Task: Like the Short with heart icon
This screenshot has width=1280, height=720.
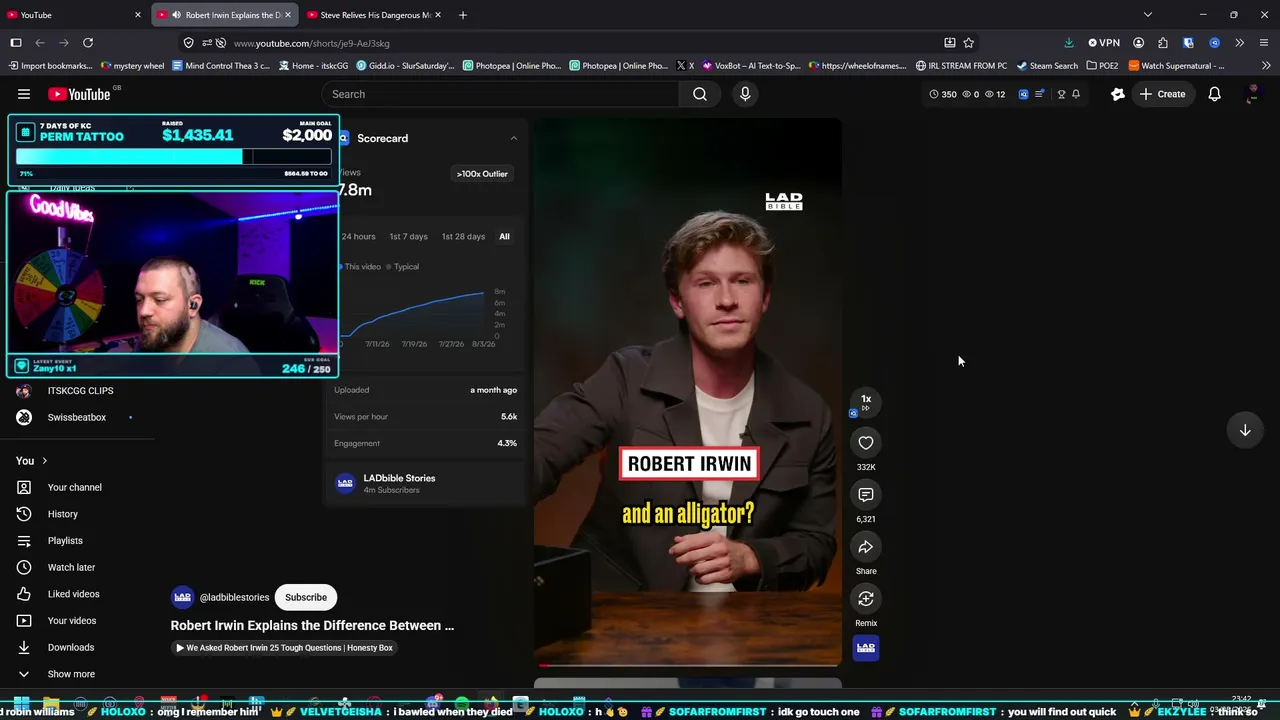Action: (866, 443)
